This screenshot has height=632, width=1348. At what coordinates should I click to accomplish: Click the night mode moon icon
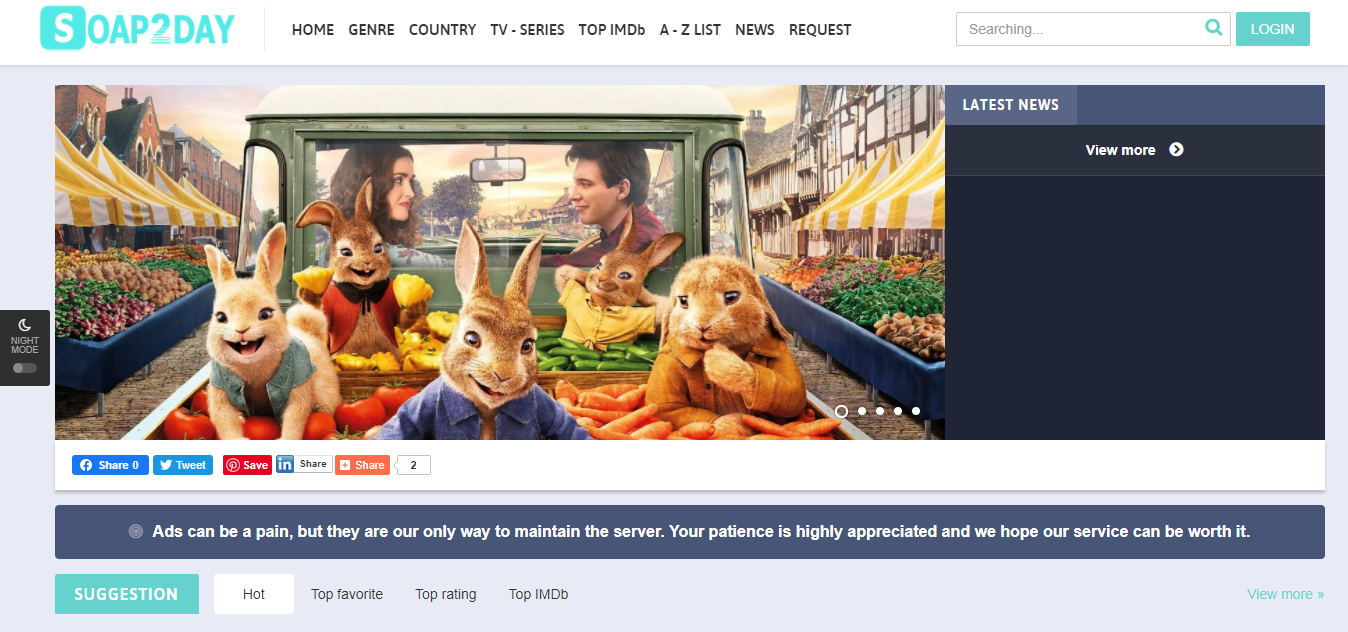[25, 324]
